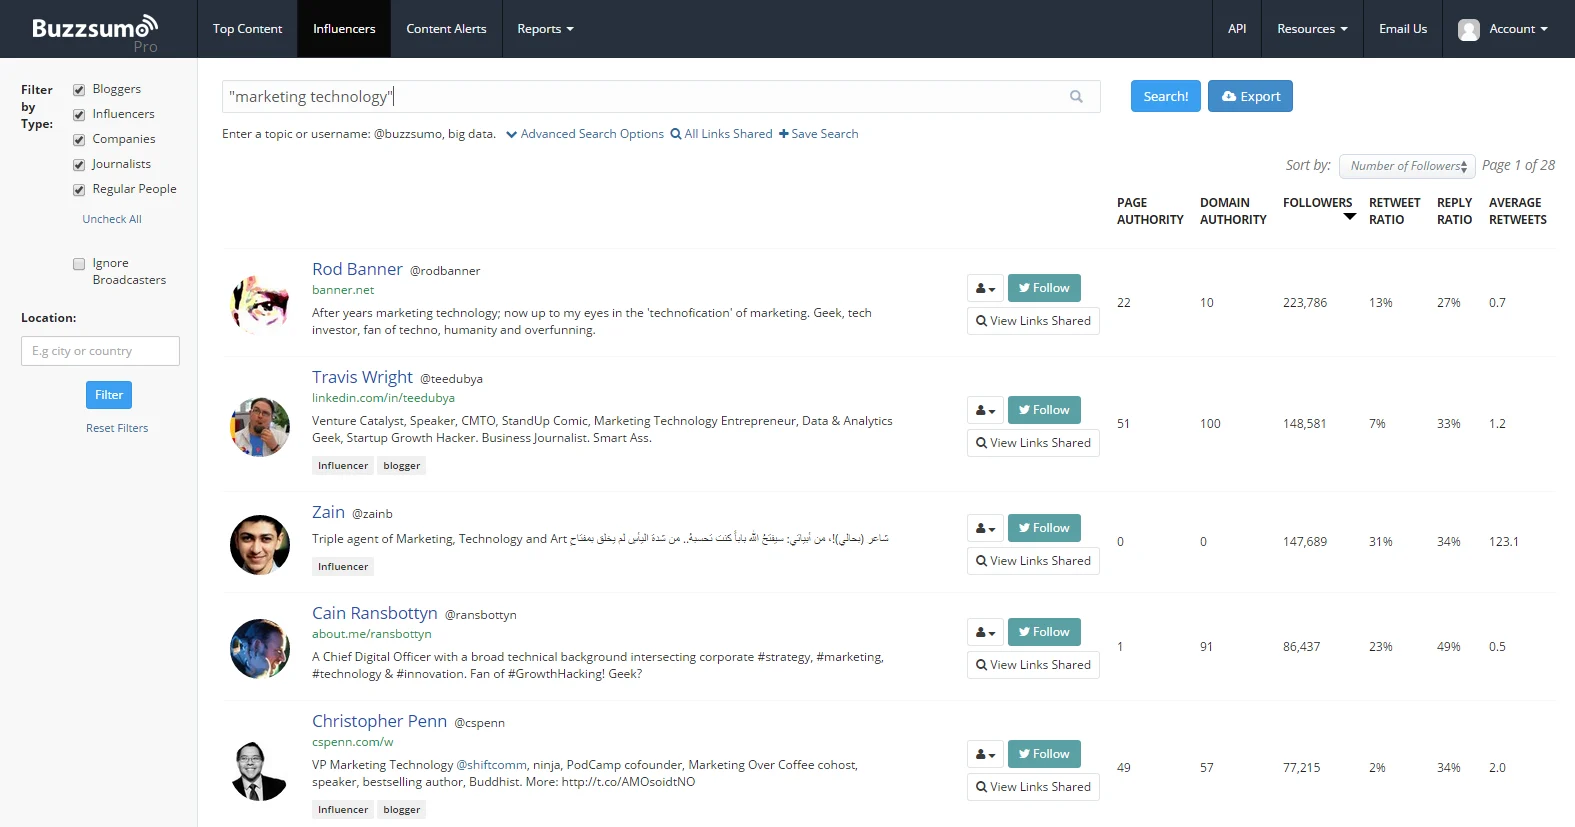Click Christopher Penn's profile avatar

tap(260, 771)
